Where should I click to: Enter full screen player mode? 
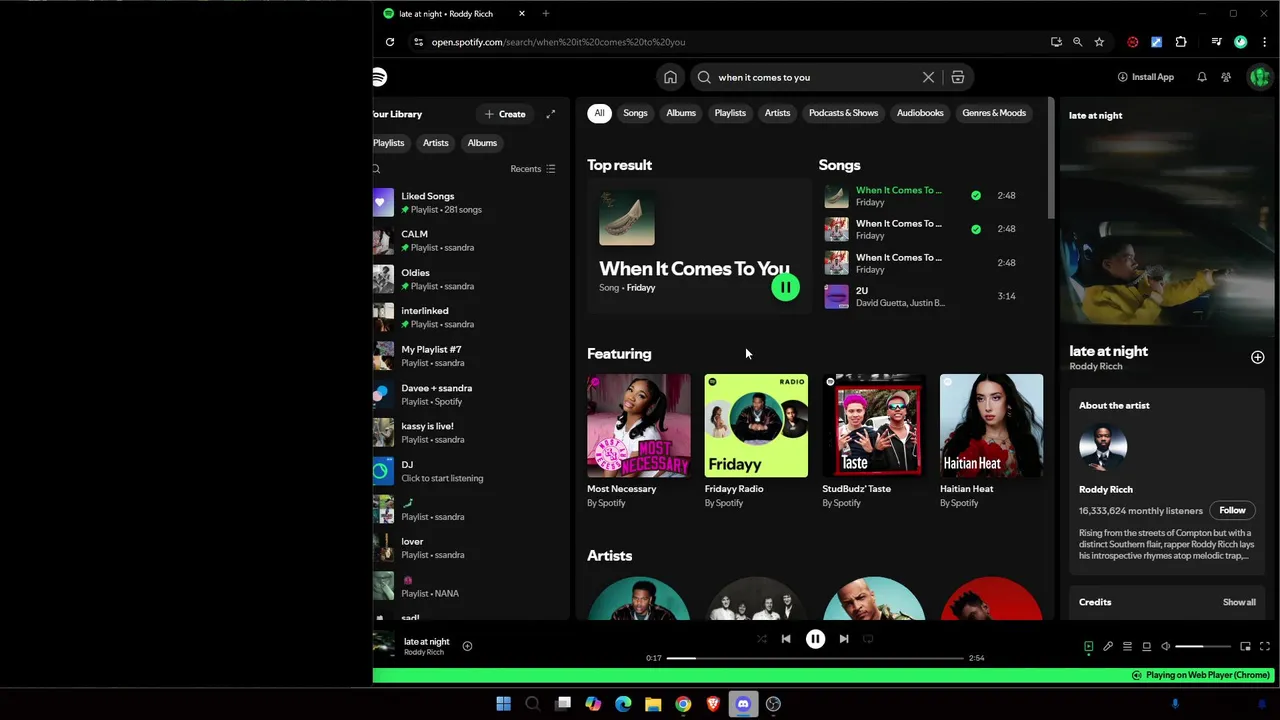pyautogui.click(x=1265, y=647)
